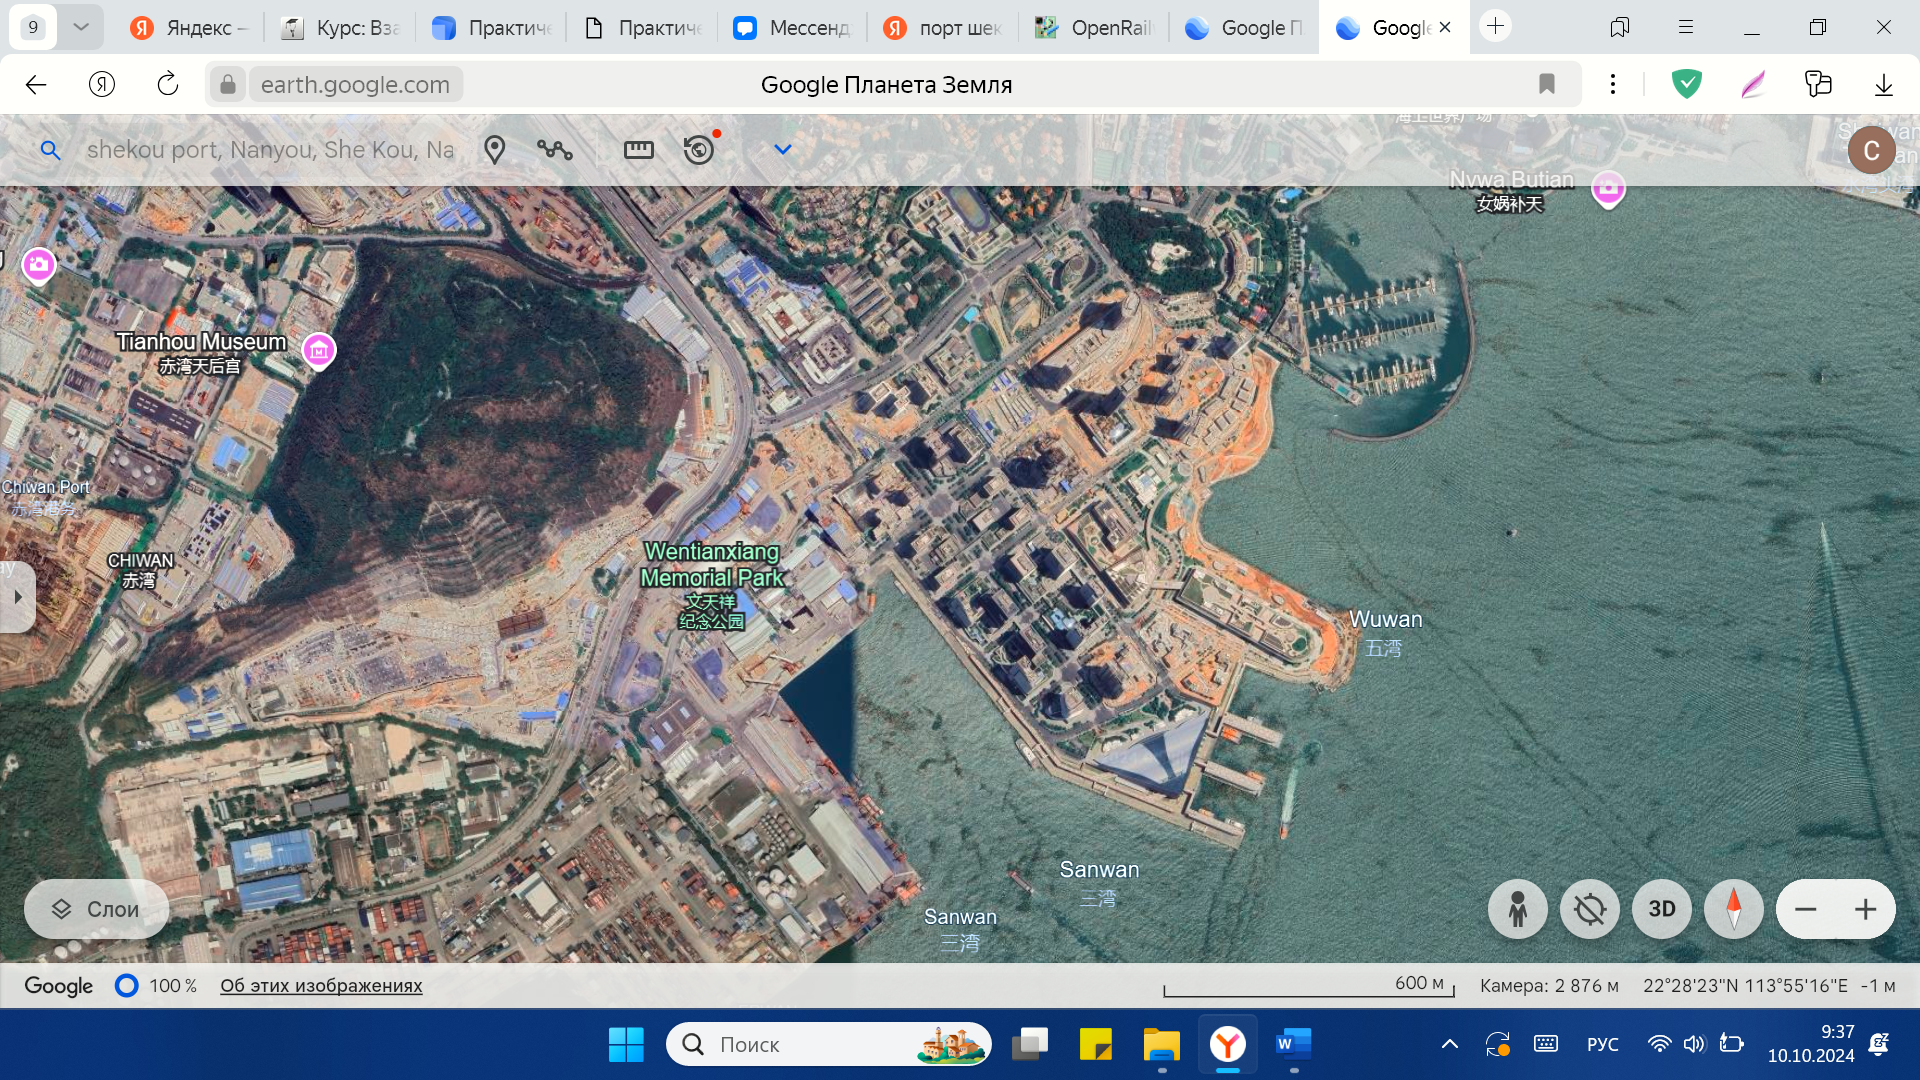Open the Windows Start menu
This screenshot has width=1920, height=1080.
point(627,1045)
